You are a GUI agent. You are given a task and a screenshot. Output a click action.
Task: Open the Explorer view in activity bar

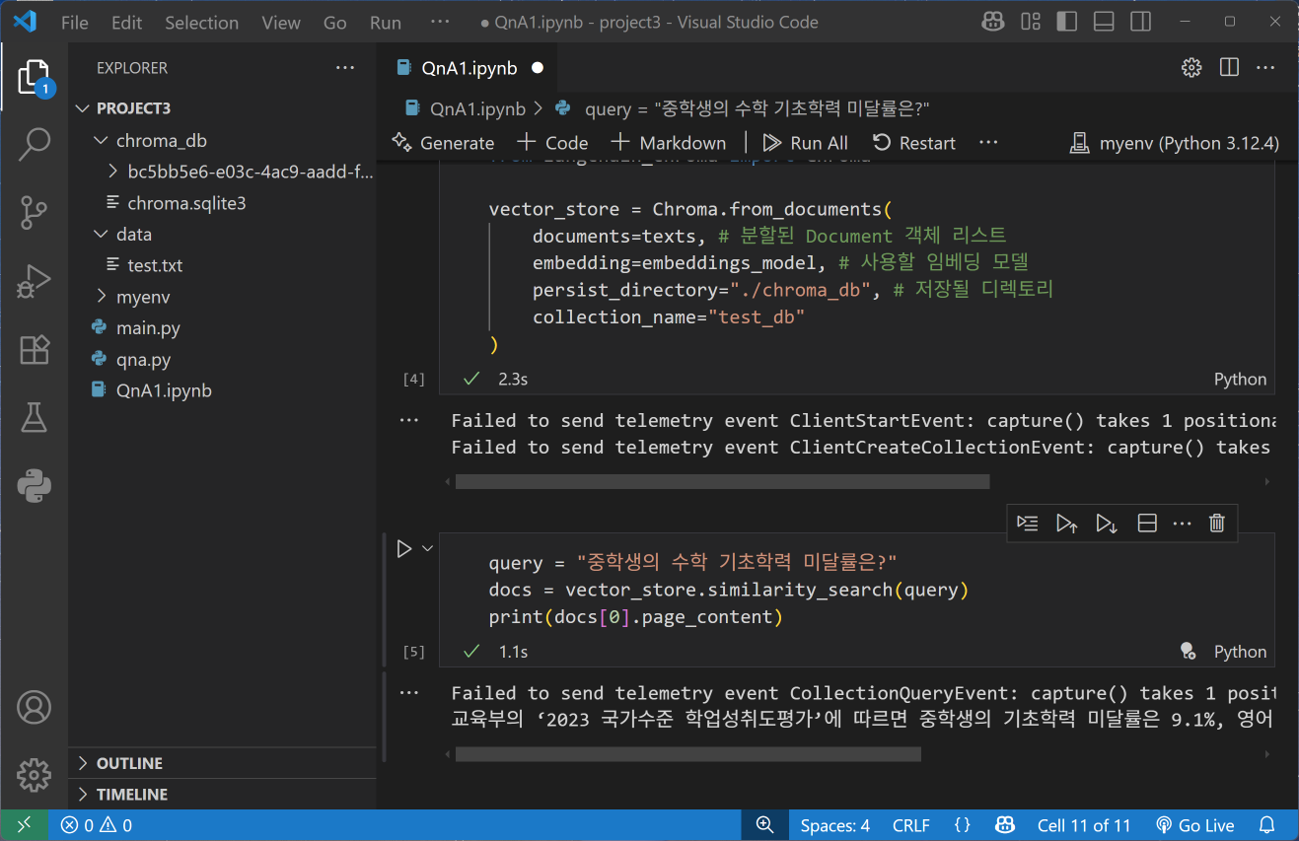[x=34, y=79]
